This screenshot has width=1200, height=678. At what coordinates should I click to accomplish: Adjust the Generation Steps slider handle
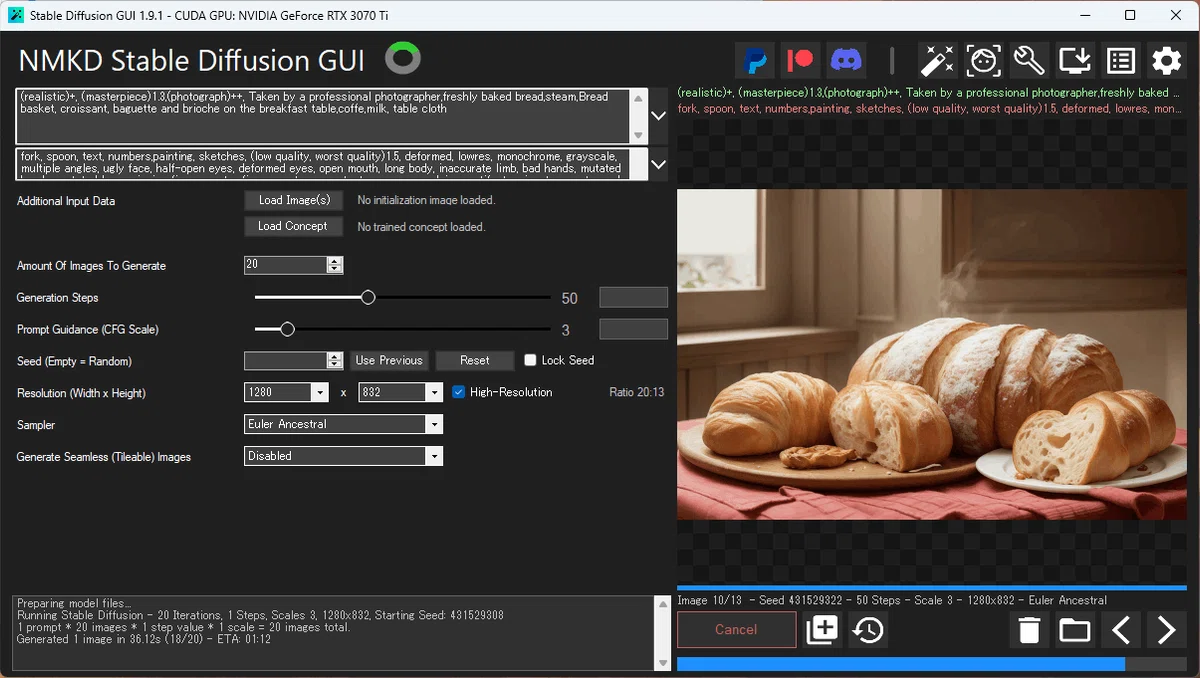[x=368, y=297]
